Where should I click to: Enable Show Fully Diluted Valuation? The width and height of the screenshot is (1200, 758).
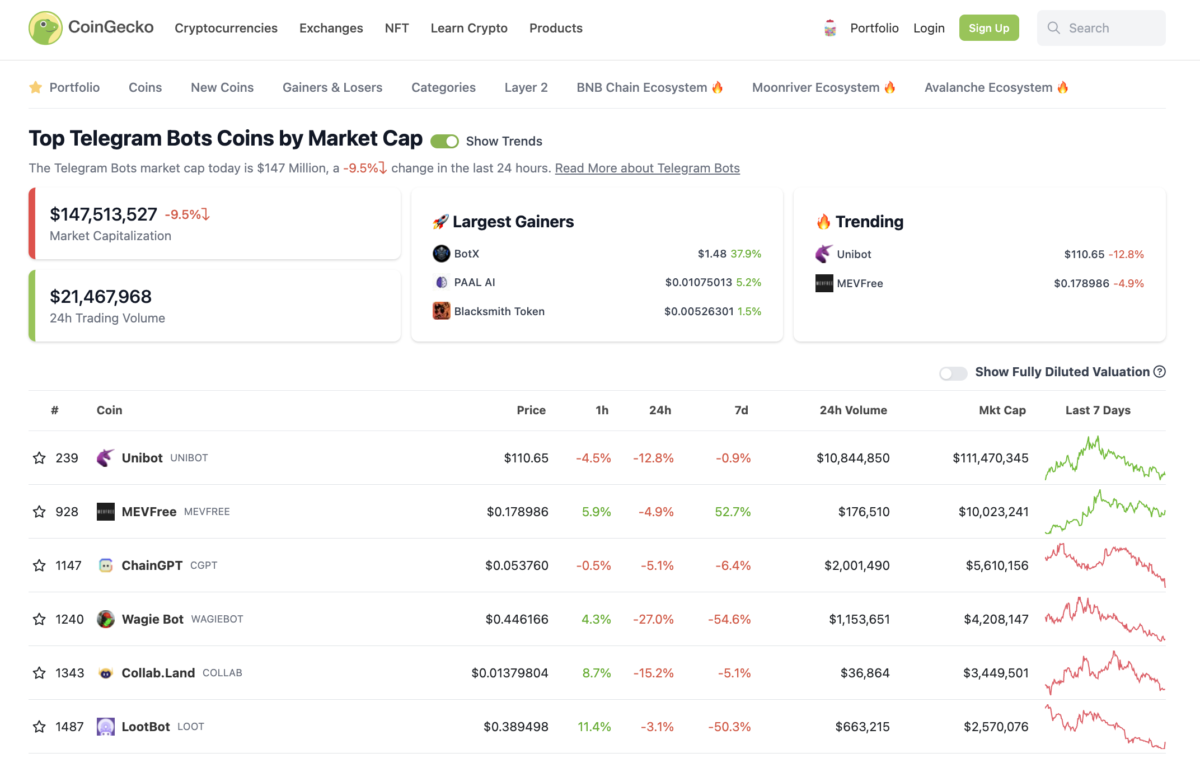tap(951, 372)
